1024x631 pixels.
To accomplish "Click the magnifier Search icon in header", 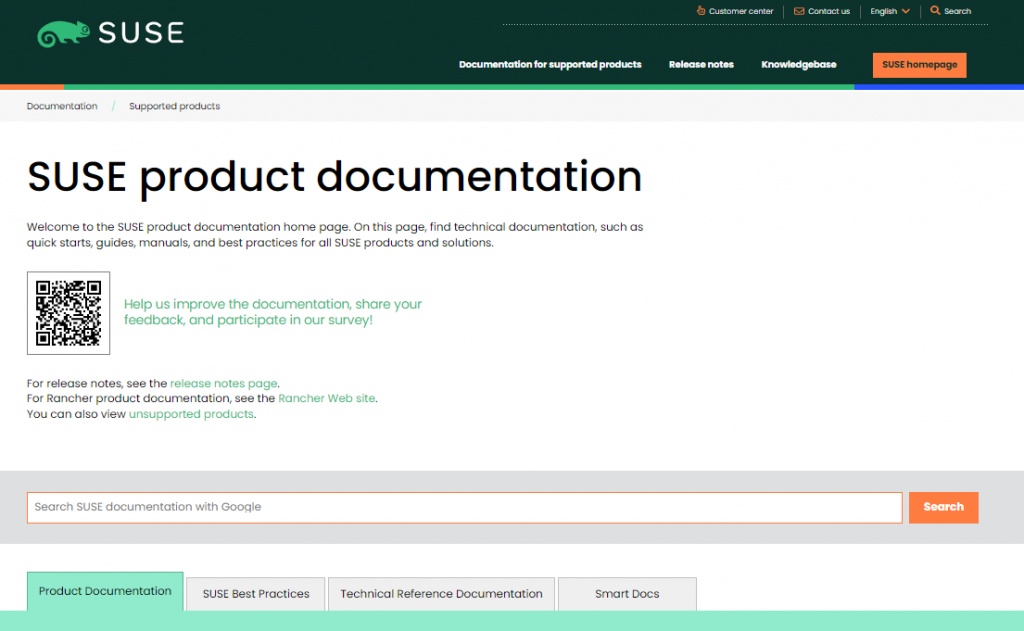I will [935, 11].
